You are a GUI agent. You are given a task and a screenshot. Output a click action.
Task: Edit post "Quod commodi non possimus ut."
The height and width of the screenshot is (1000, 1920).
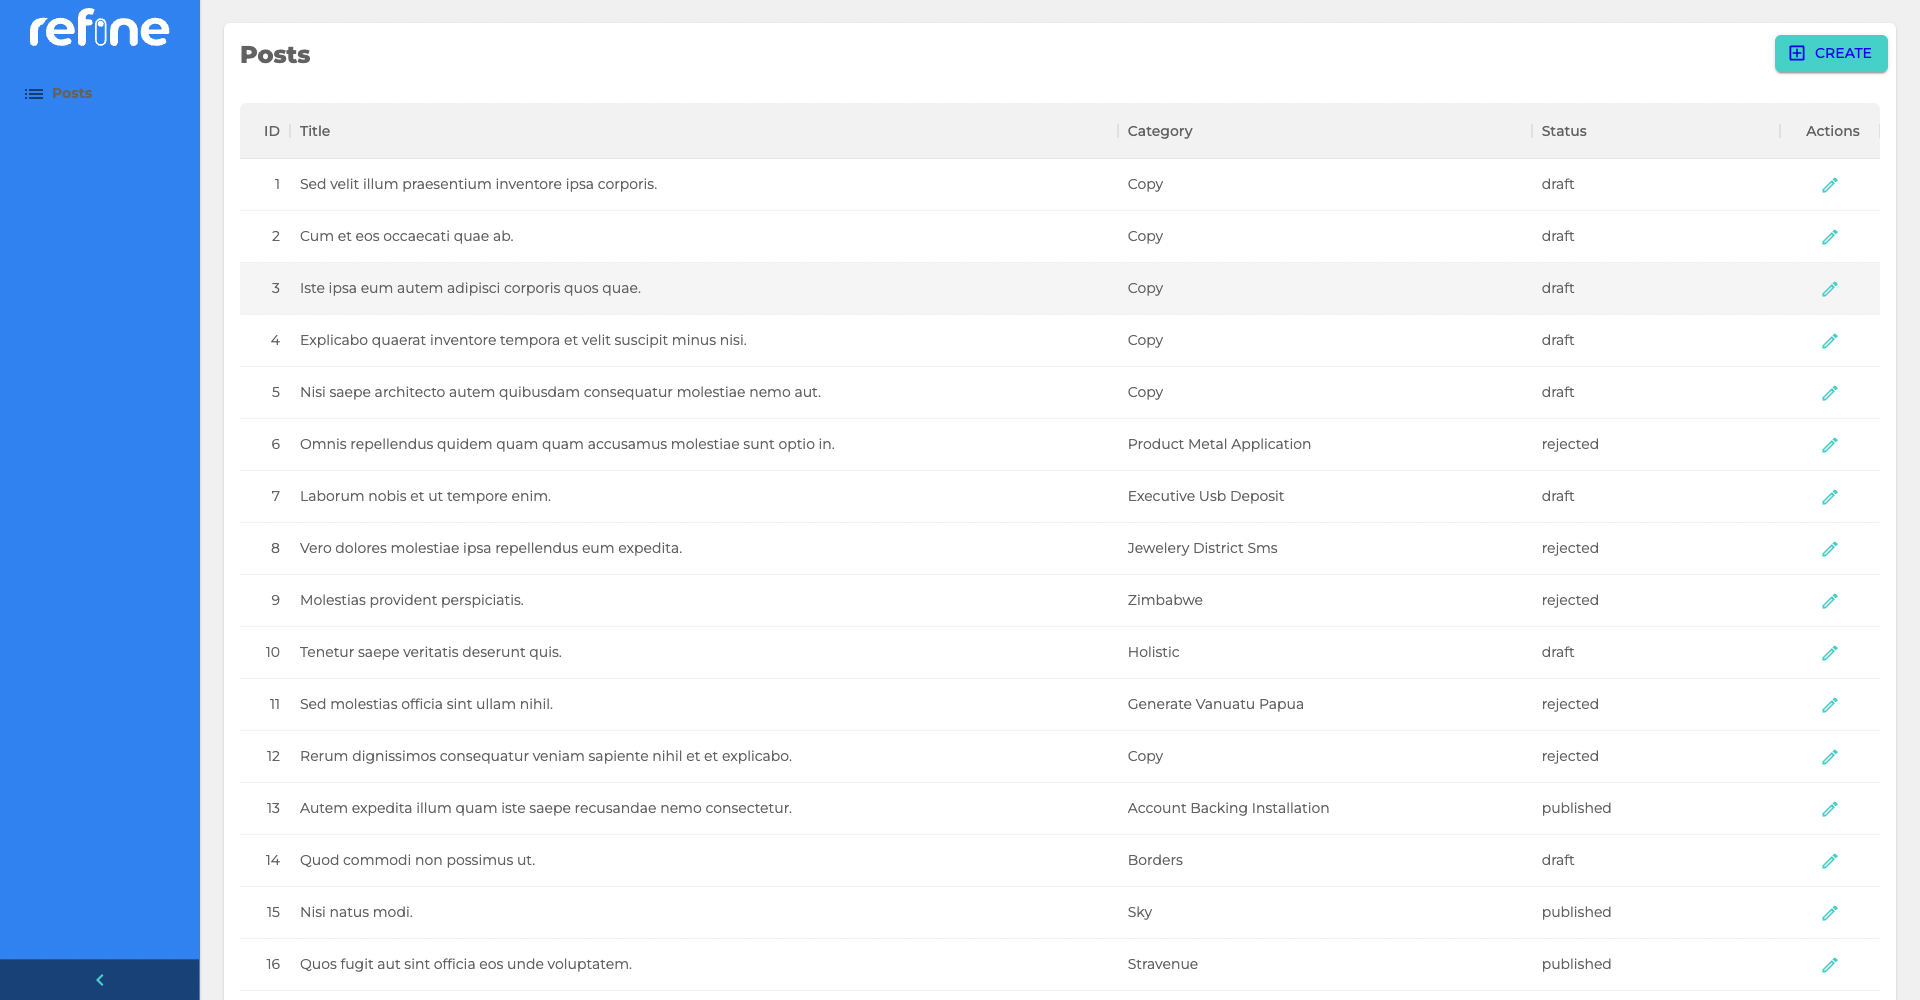pos(1830,861)
